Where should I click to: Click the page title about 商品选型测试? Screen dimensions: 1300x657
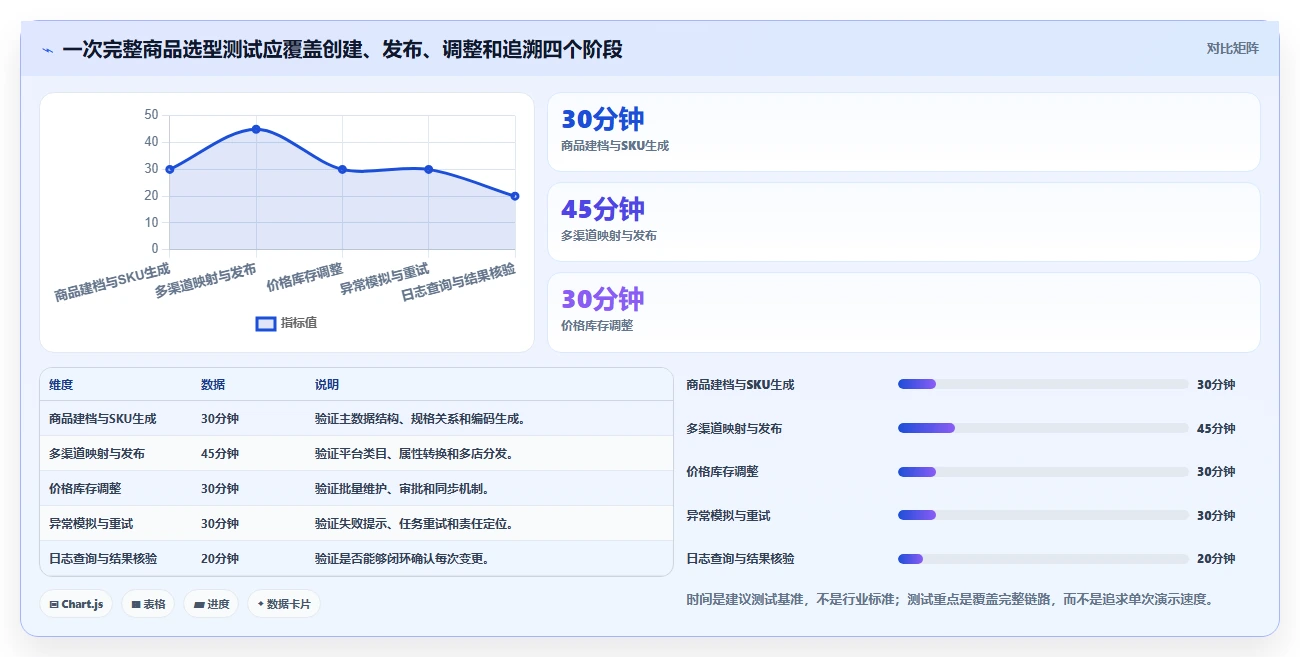point(342,49)
